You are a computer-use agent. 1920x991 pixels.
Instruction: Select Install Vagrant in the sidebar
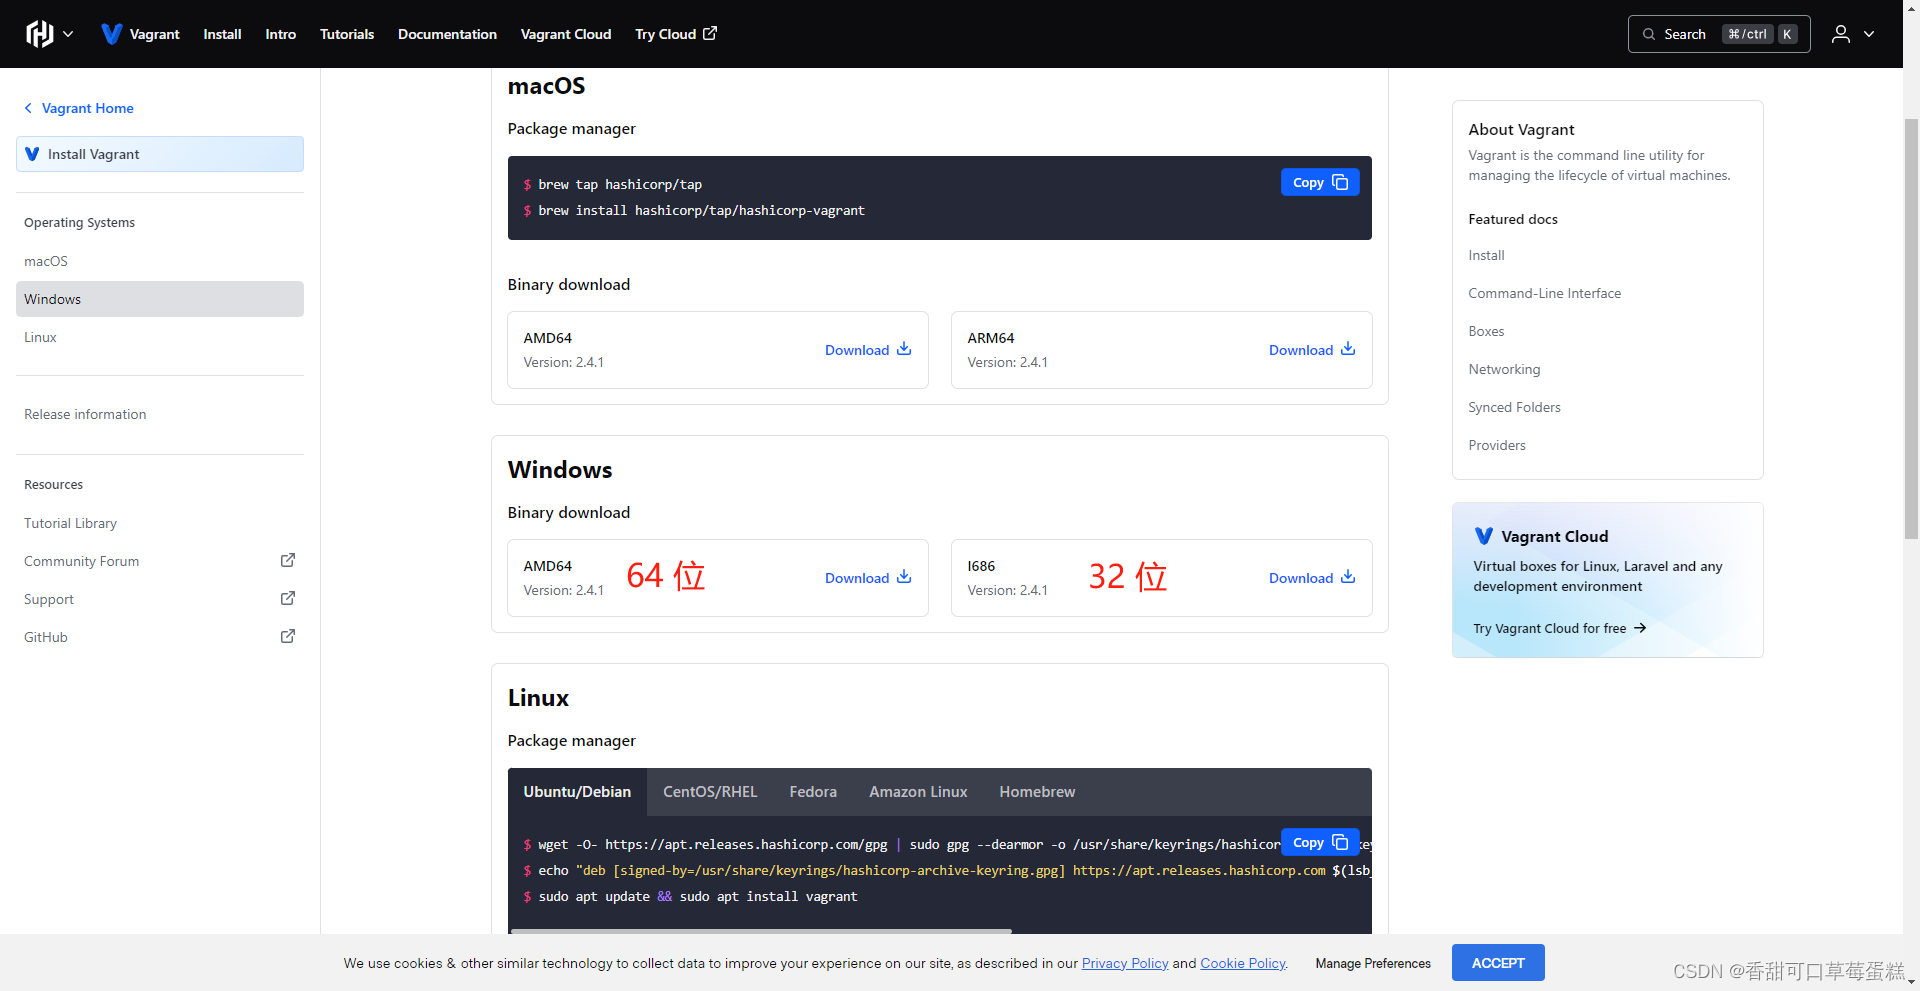pos(160,154)
